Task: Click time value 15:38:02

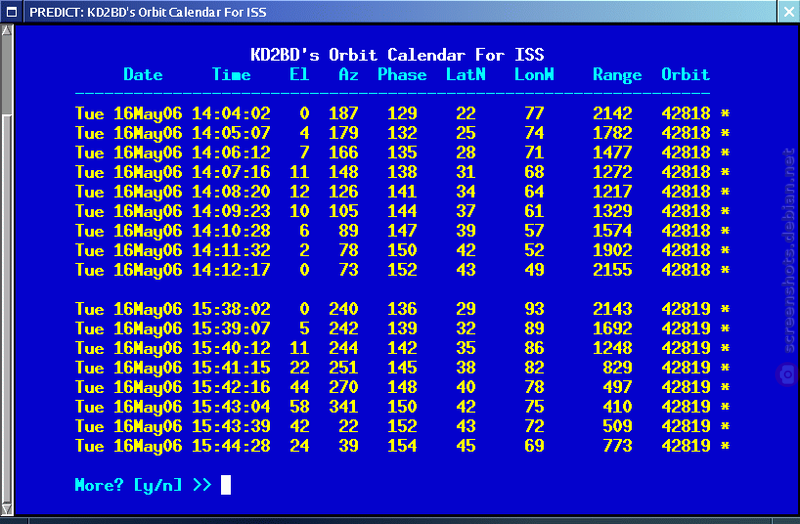Action: pyautogui.click(x=231, y=309)
